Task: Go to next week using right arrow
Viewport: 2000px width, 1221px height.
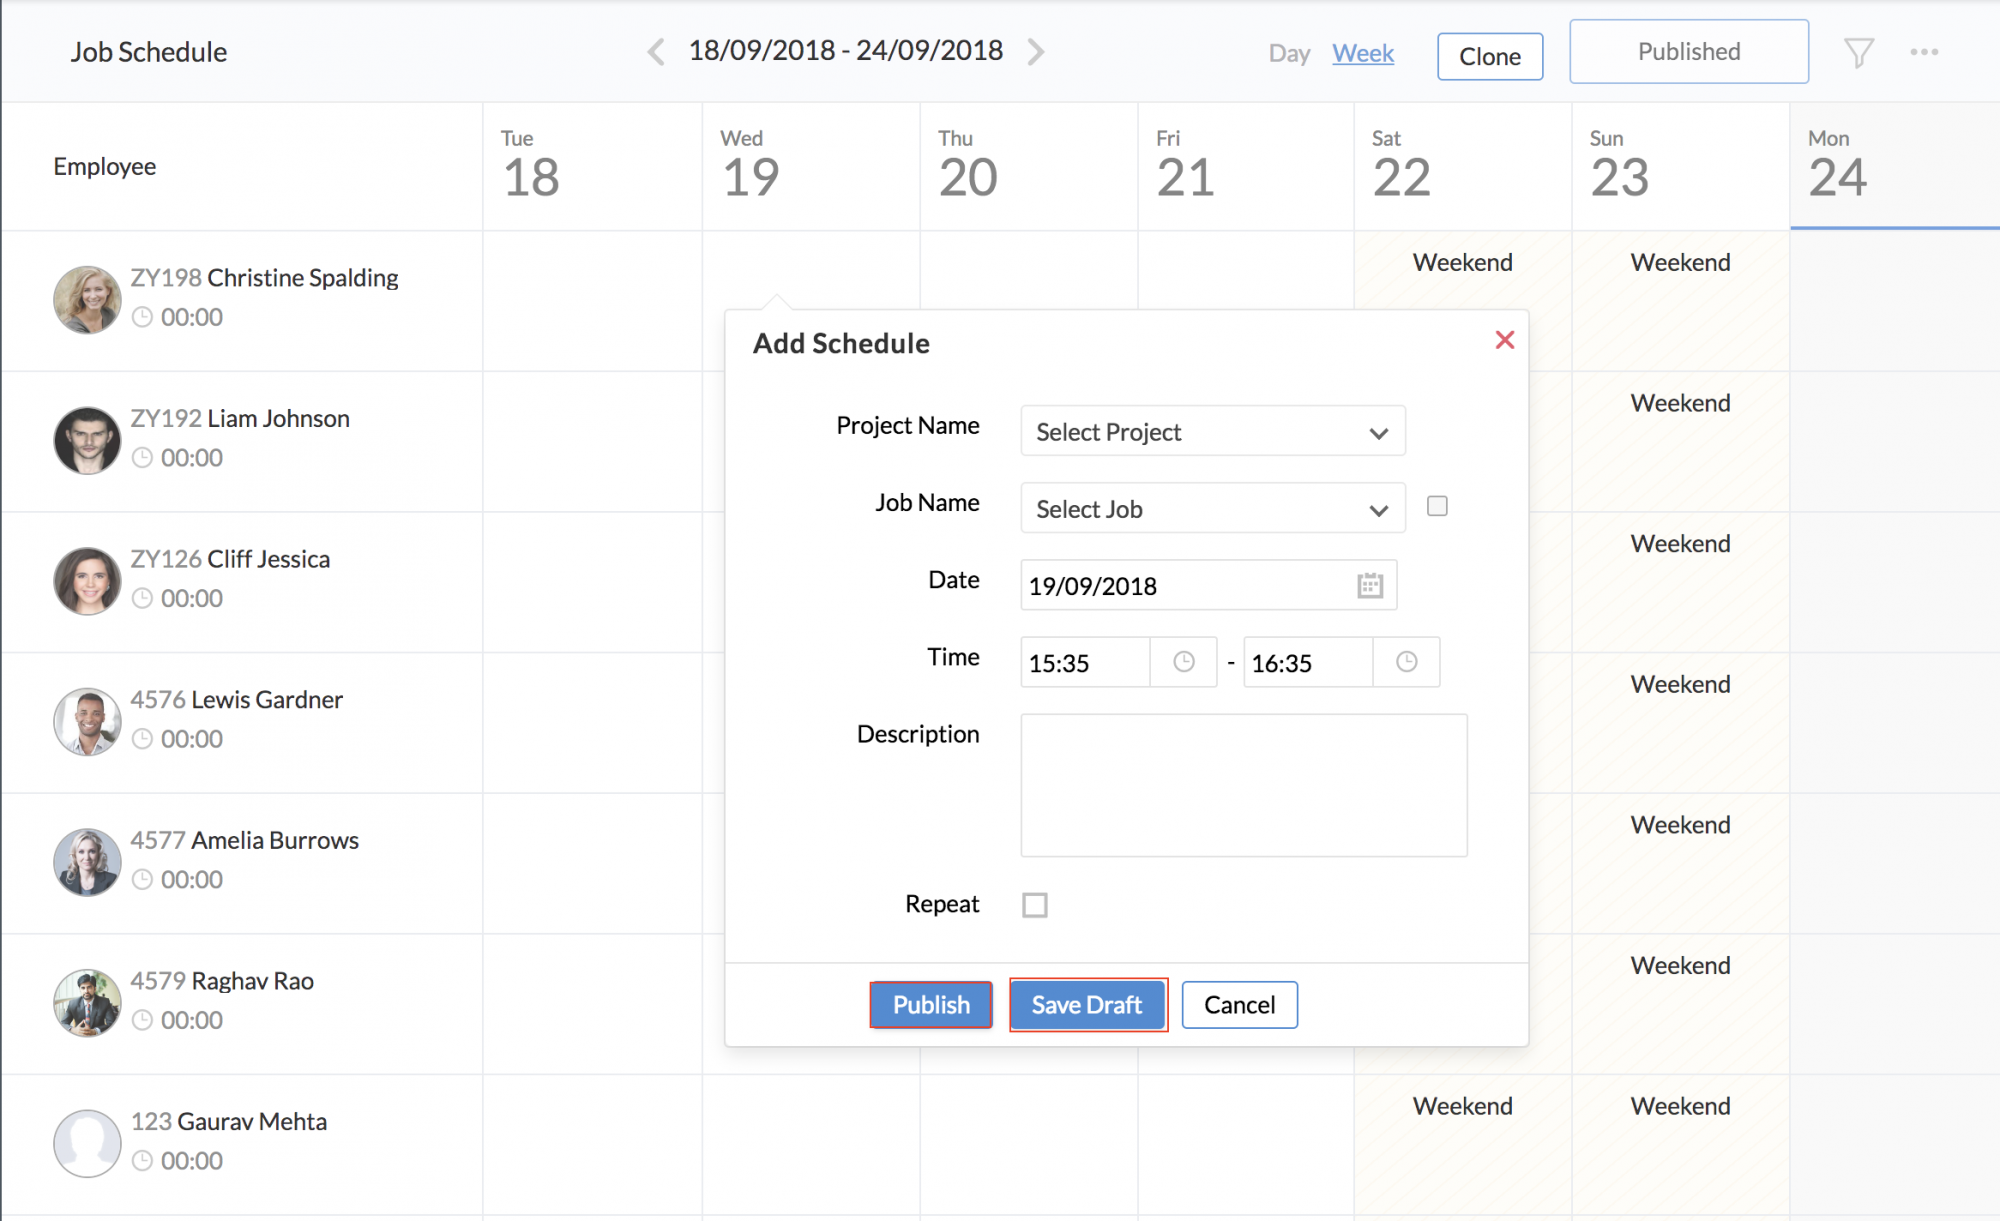Action: (x=1036, y=51)
